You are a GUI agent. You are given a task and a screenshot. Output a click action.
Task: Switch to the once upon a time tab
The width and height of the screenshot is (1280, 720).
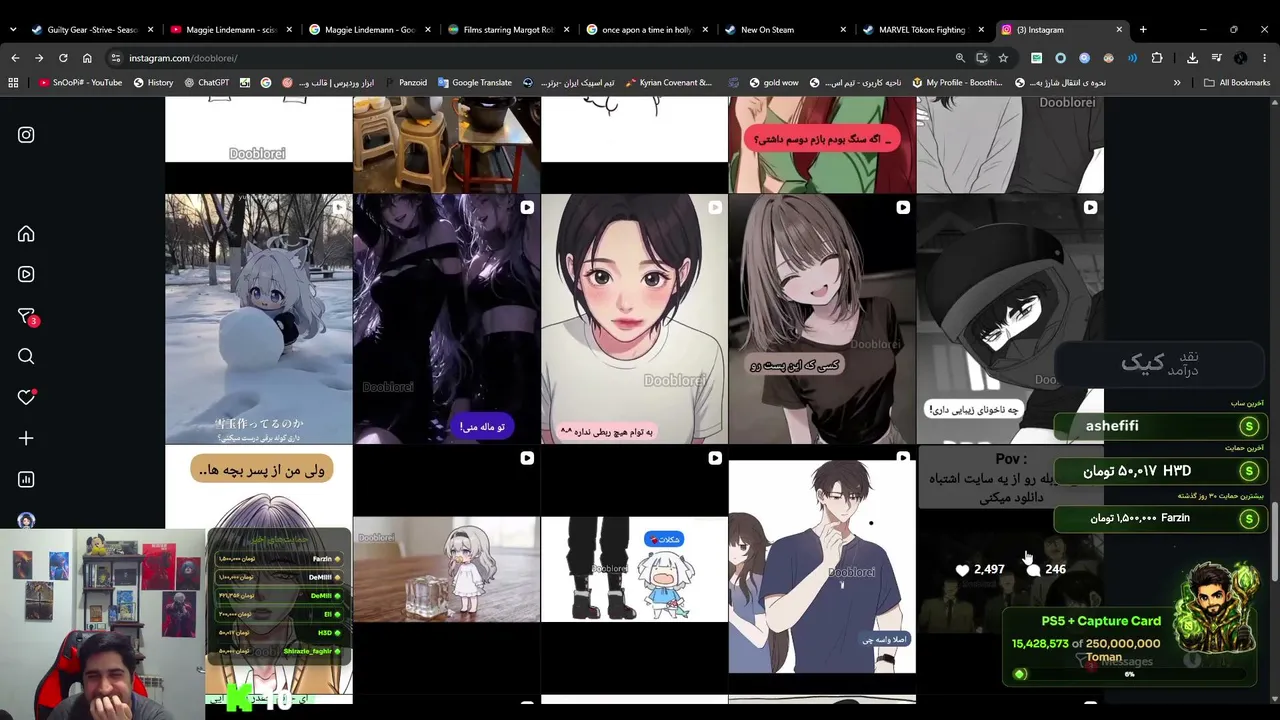pos(646,30)
